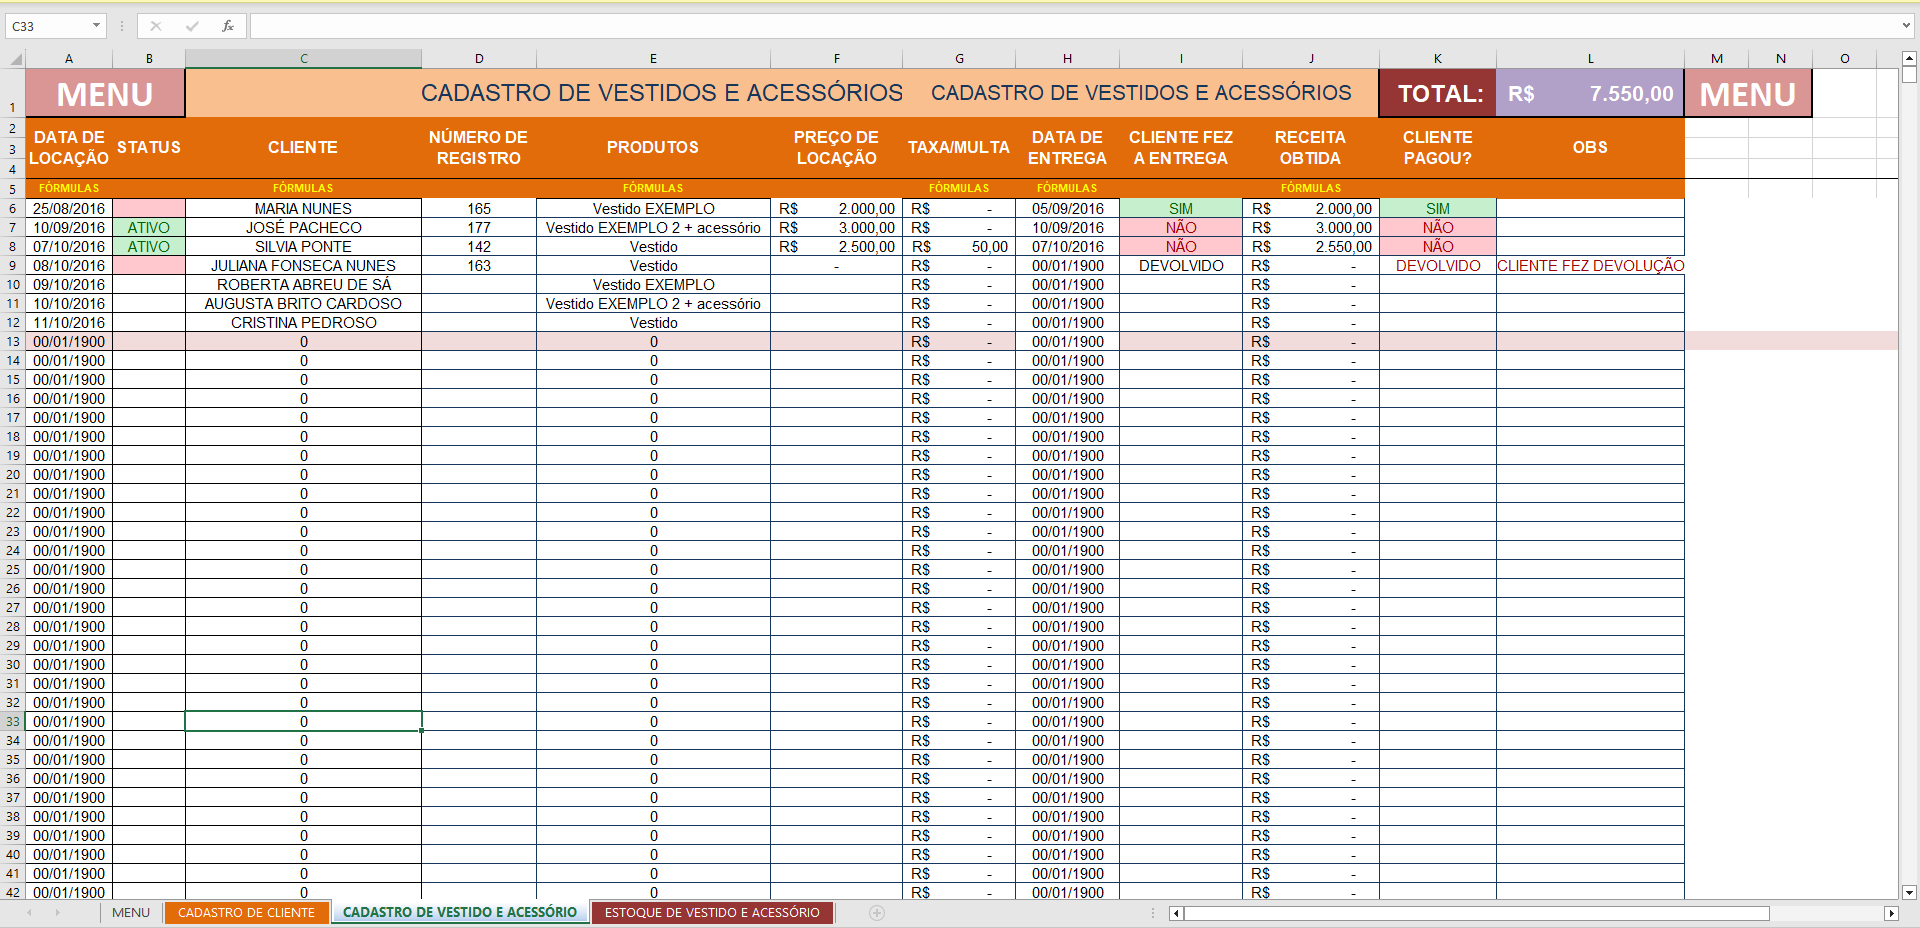The image size is (1920, 928).
Task: Open the Name Box dropdown showing C33
Action: coord(97,25)
